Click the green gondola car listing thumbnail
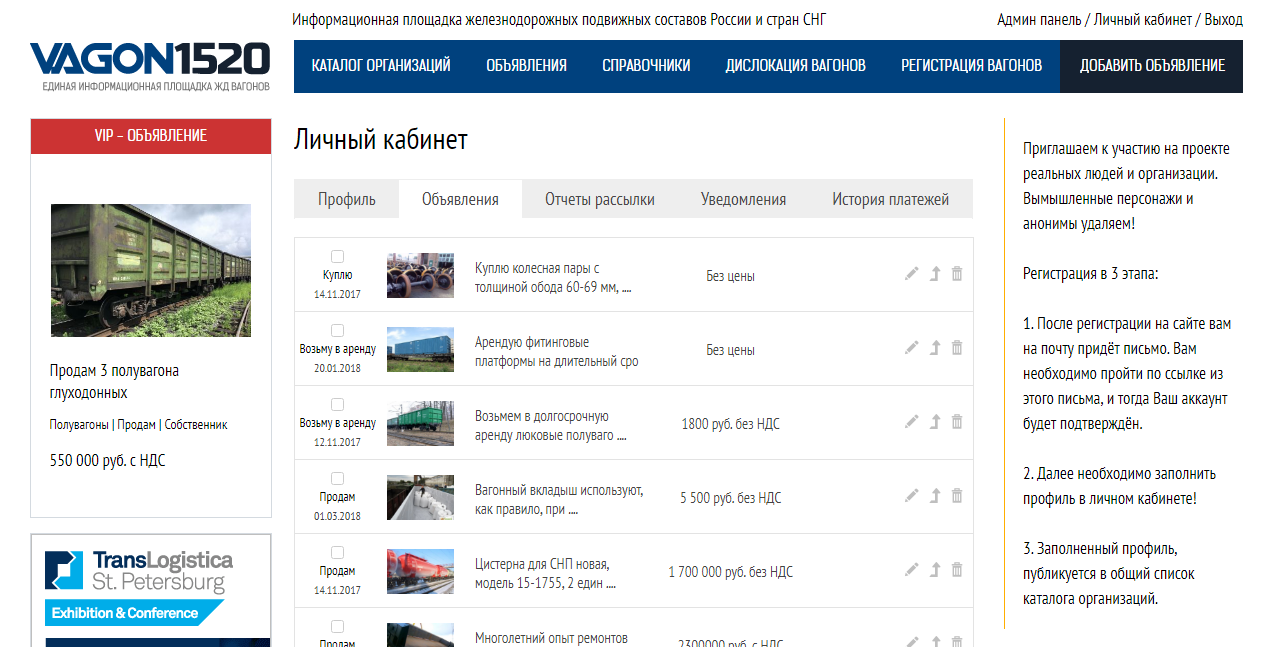This screenshot has height=647, width=1284. tap(420, 423)
